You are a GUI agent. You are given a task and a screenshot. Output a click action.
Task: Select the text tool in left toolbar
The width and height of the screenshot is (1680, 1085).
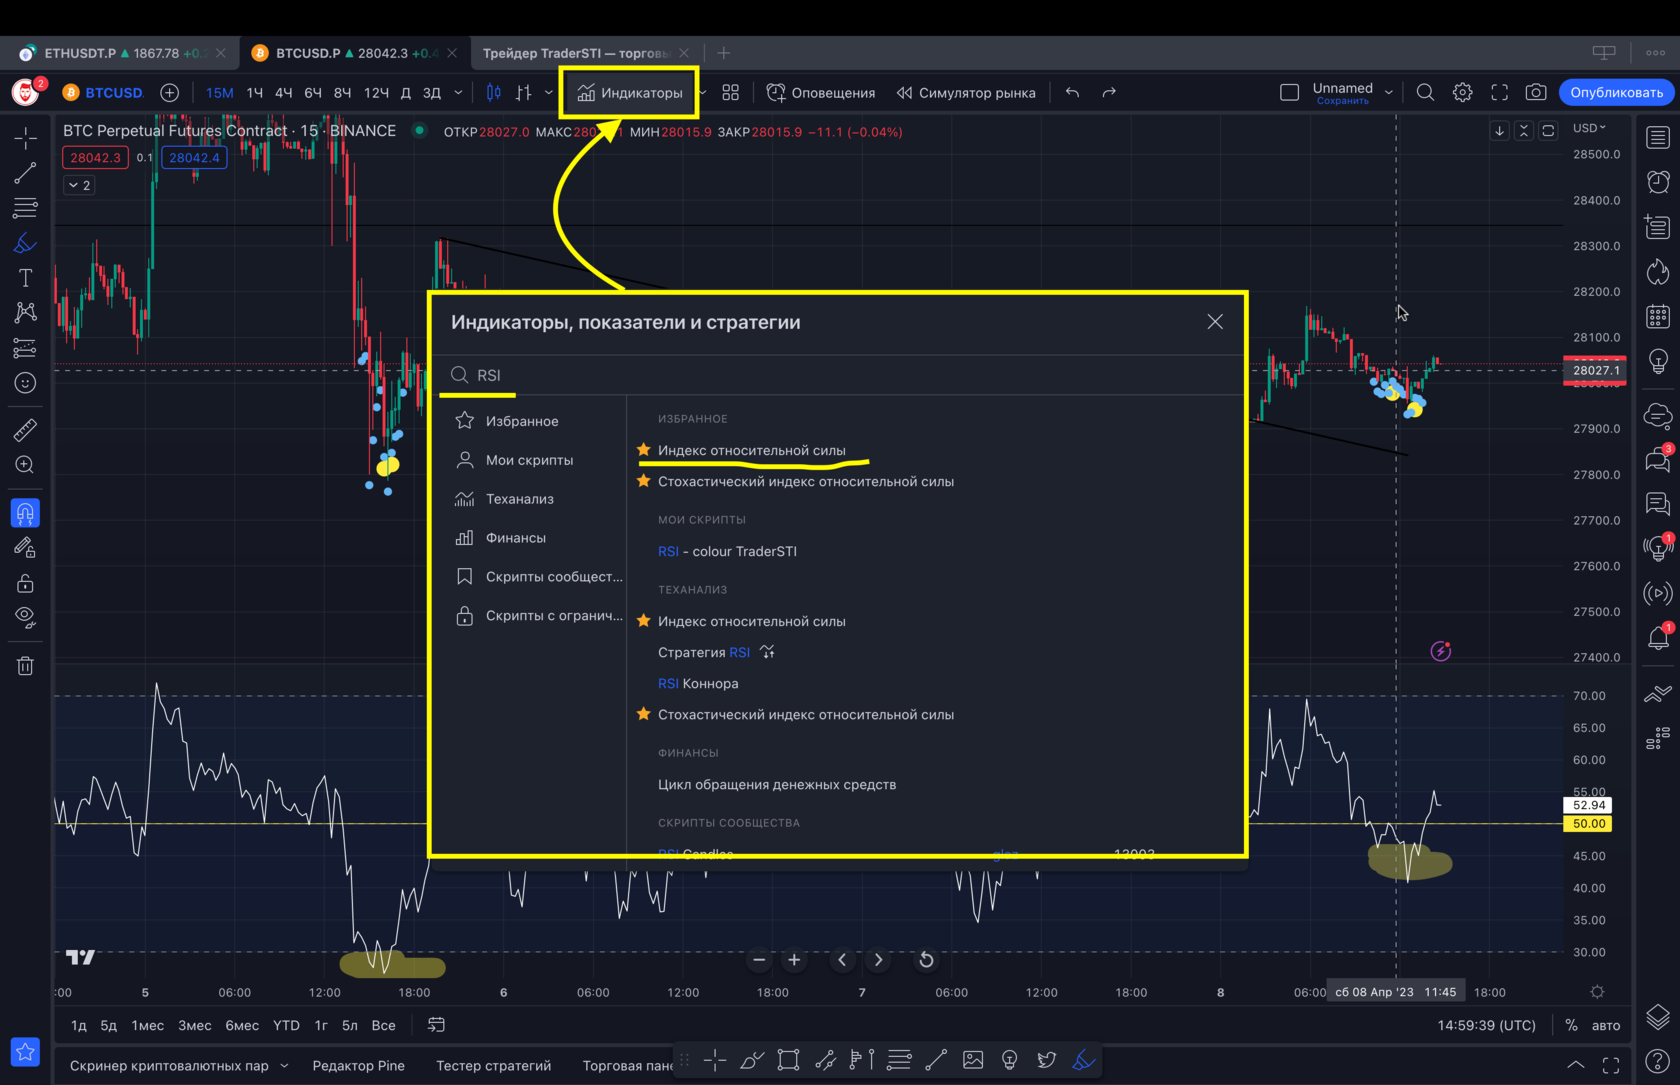coord(25,278)
